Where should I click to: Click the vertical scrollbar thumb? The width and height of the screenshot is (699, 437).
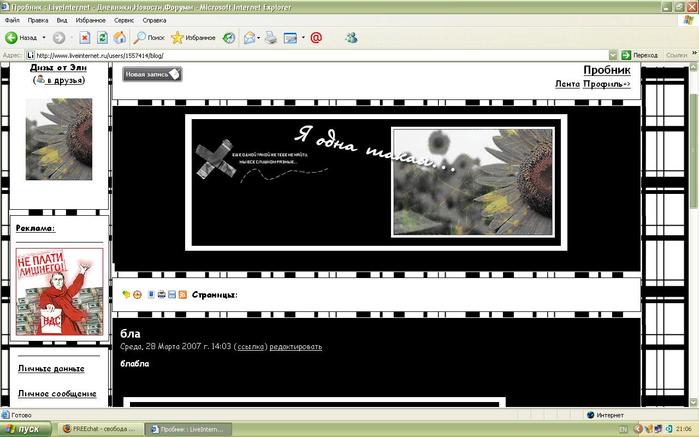pyautogui.click(x=693, y=152)
